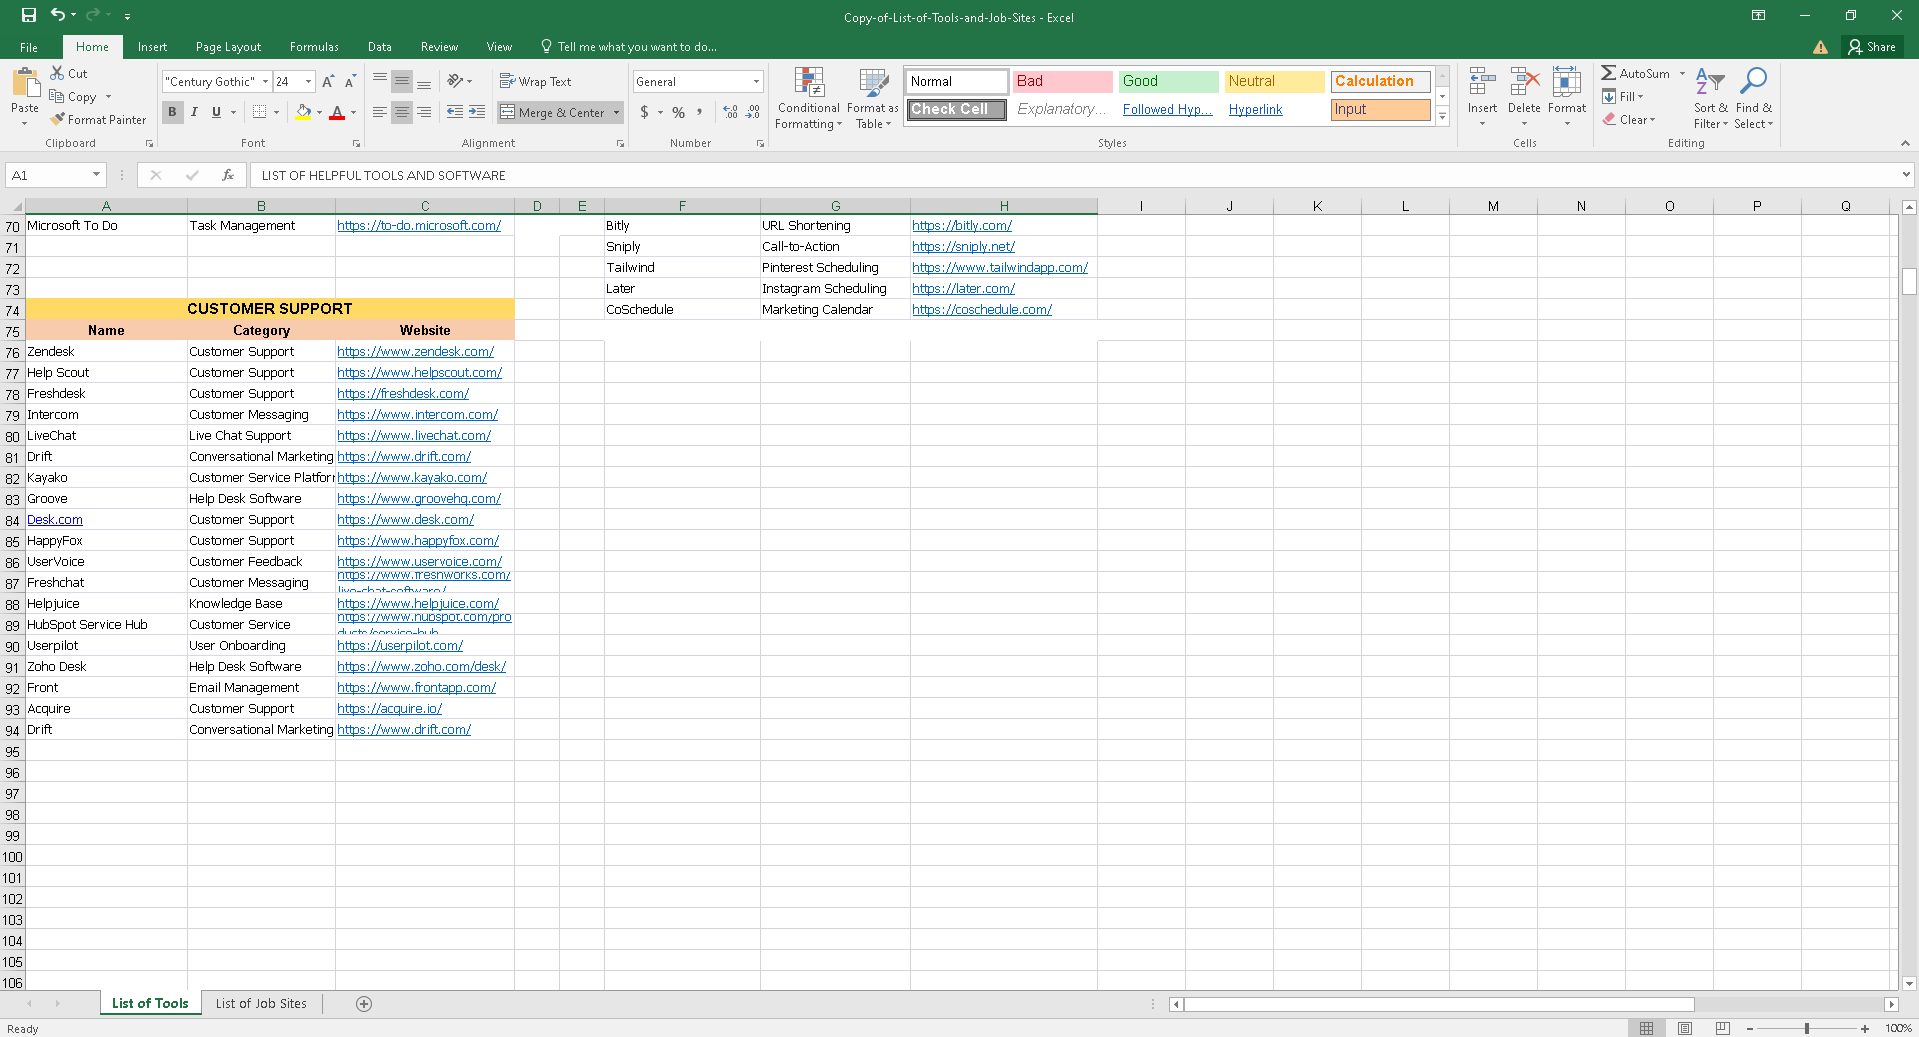Click Decrease Decimal icon

point(753,112)
